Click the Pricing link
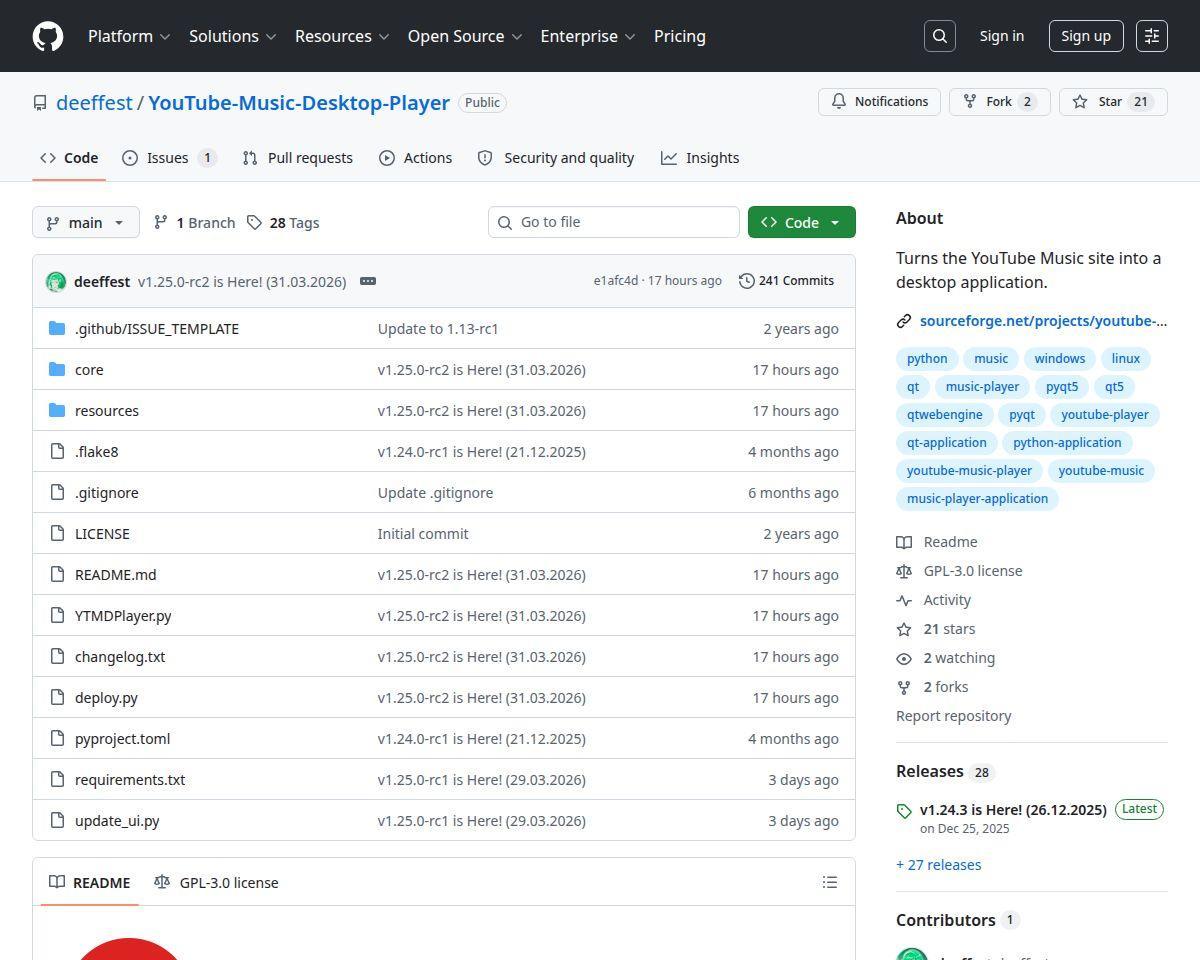The image size is (1200, 960). click(680, 36)
